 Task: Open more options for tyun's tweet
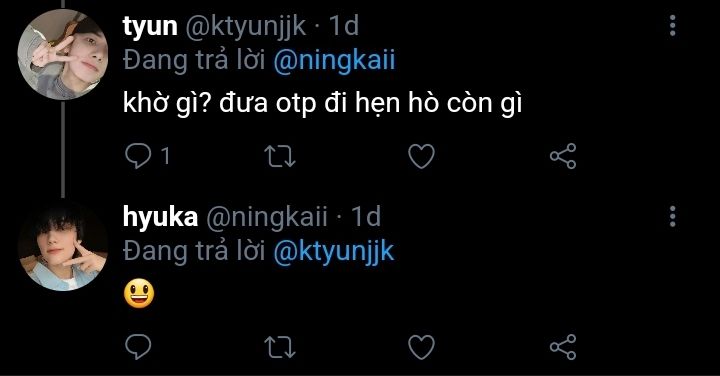click(673, 25)
